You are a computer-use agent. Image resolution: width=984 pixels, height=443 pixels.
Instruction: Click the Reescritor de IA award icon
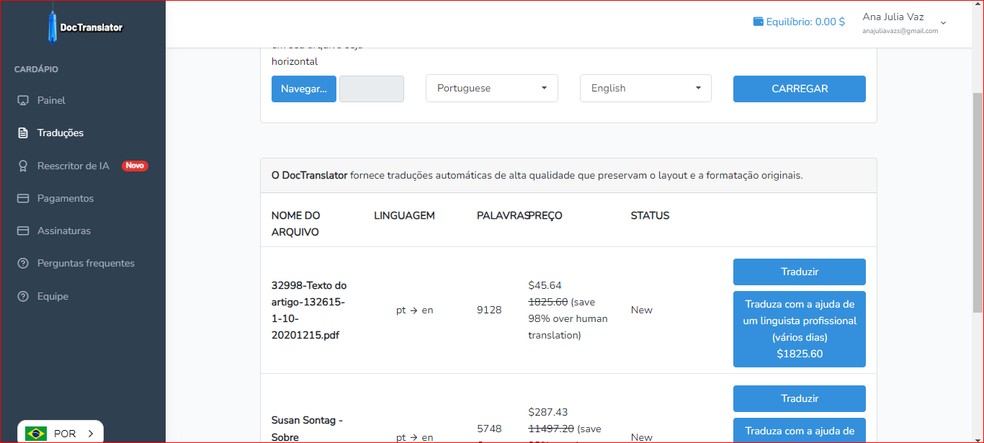(23, 166)
